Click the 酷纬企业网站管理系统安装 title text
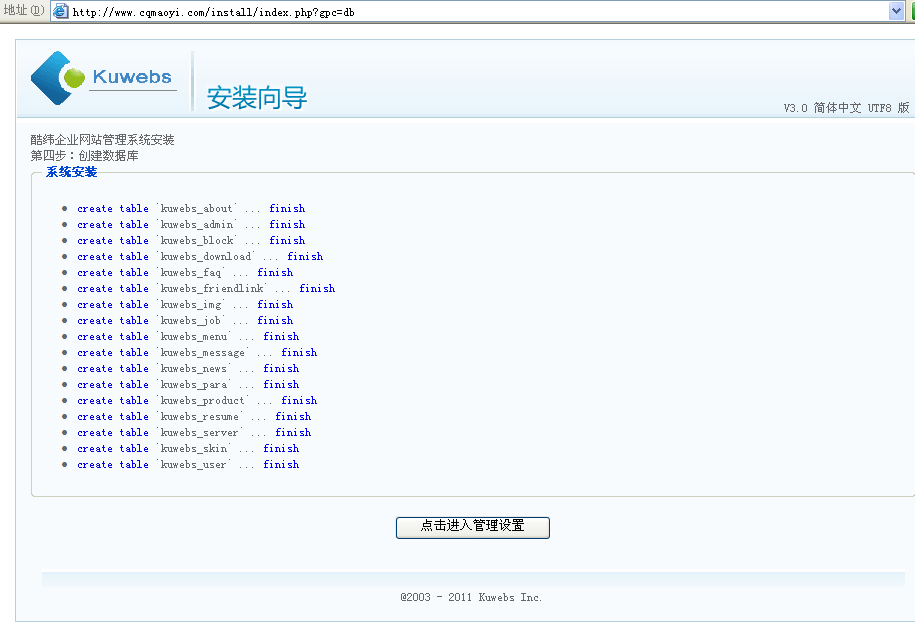Image resolution: width=915 pixels, height=628 pixels. click(x=102, y=140)
